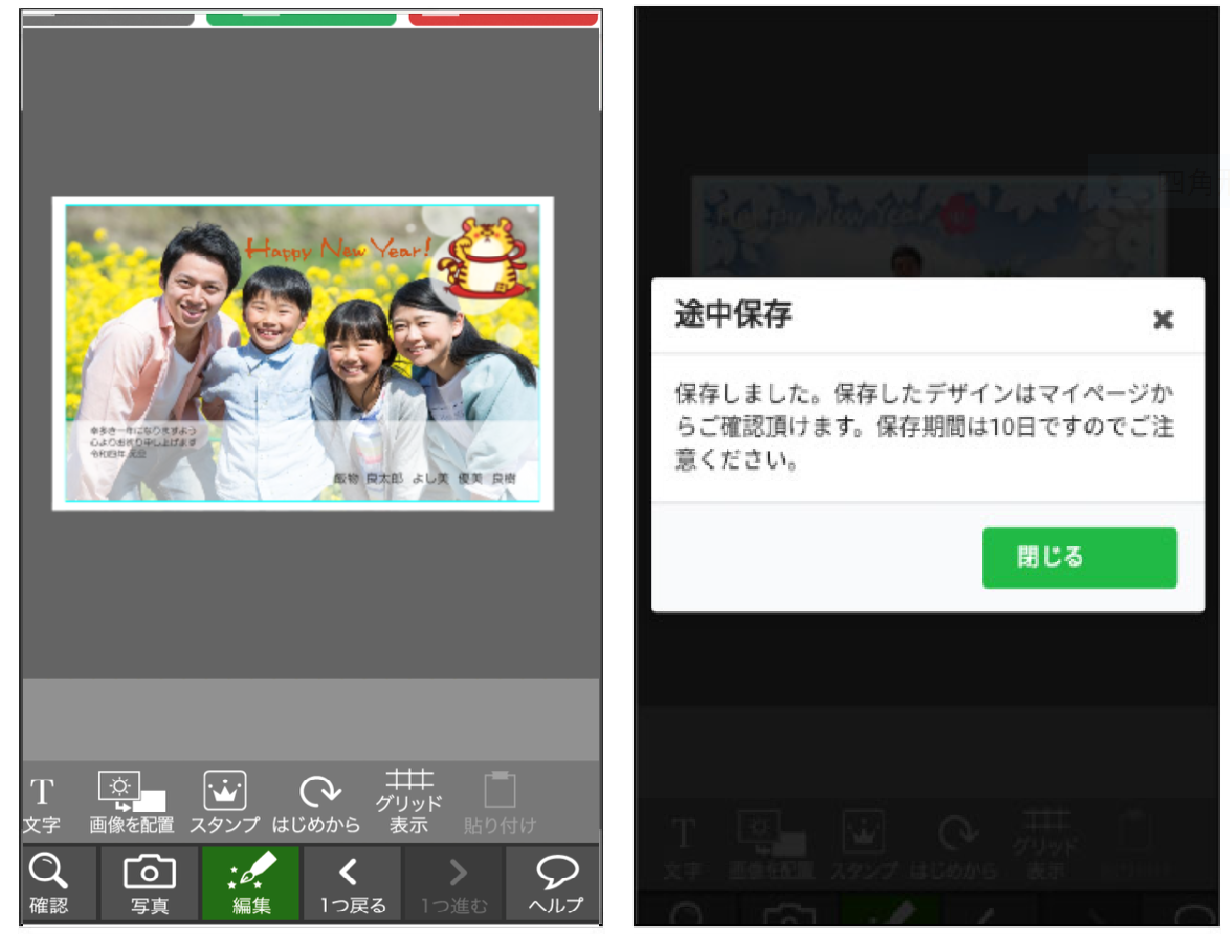Select the 文字 text tool
The width and height of the screenshot is (1230, 944).
(x=41, y=803)
